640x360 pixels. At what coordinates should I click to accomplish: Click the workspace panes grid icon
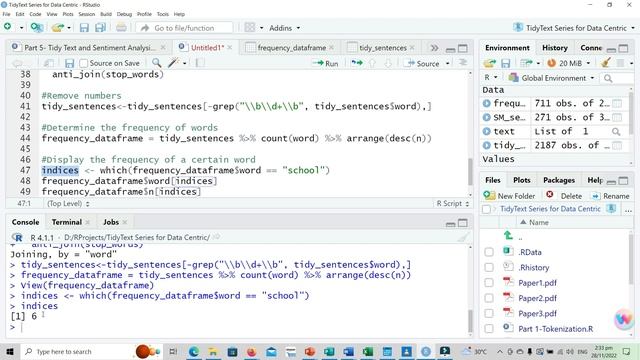tap(249, 28)
